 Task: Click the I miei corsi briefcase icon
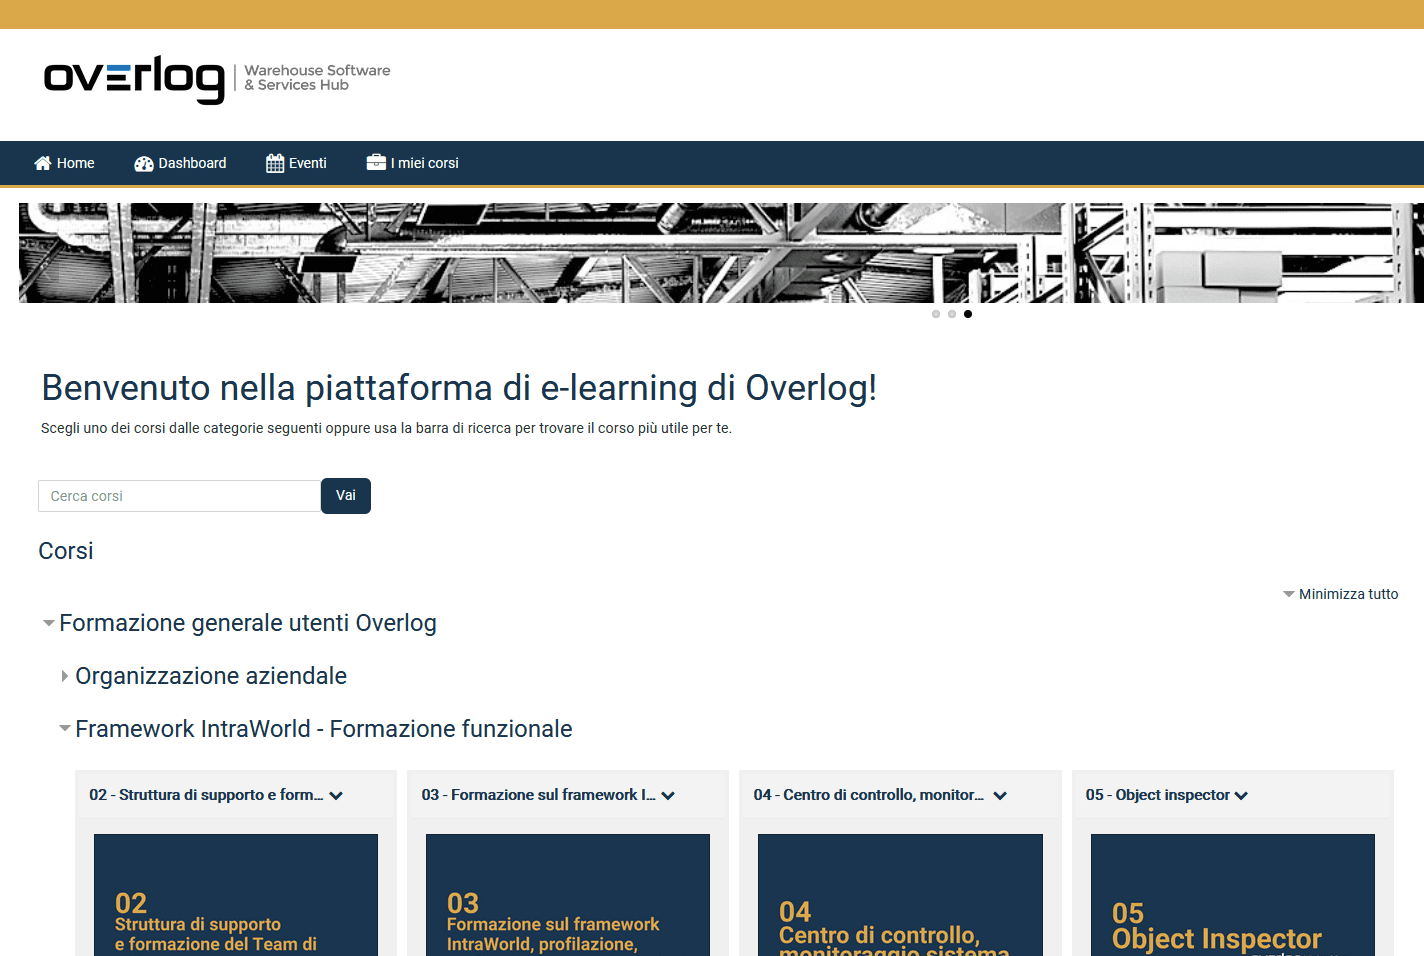[x=376, y=162]
